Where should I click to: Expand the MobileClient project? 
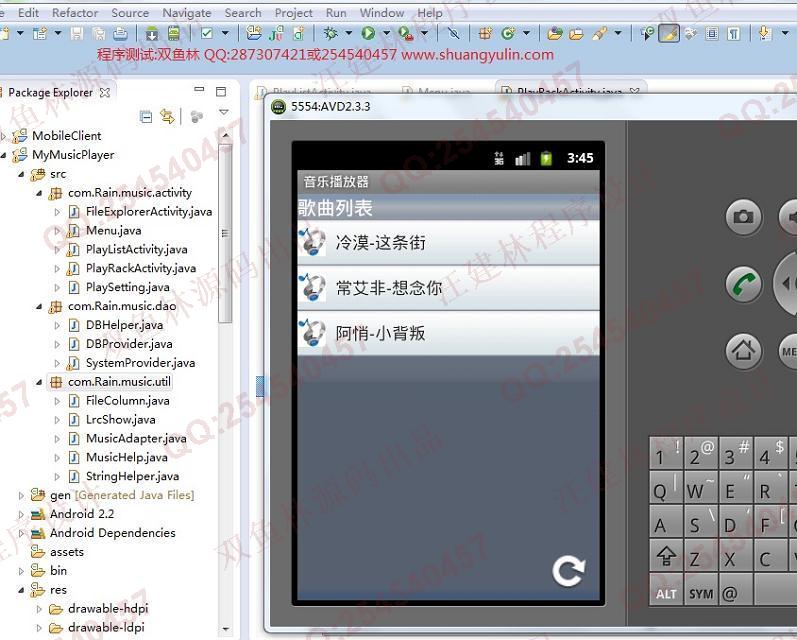point(3,136)
